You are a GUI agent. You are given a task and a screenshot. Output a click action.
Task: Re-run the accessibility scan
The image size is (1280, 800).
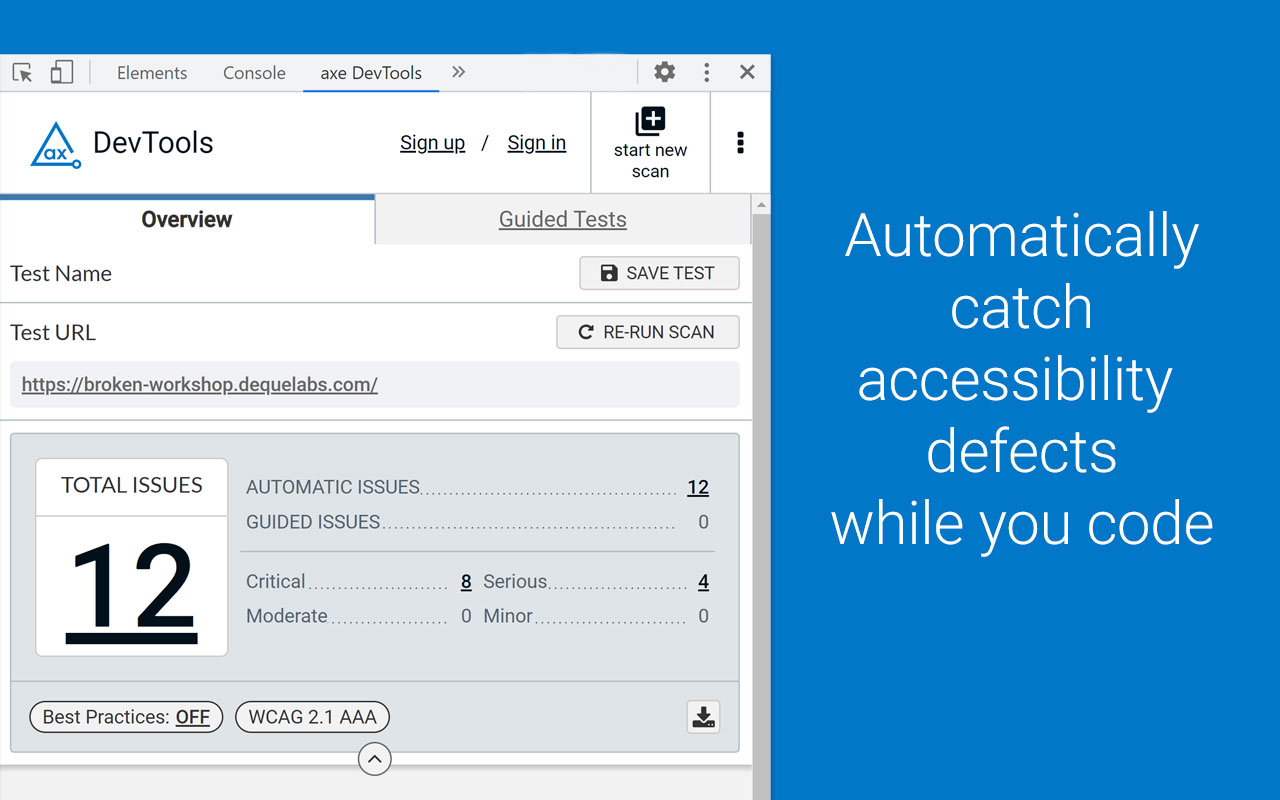647,331
